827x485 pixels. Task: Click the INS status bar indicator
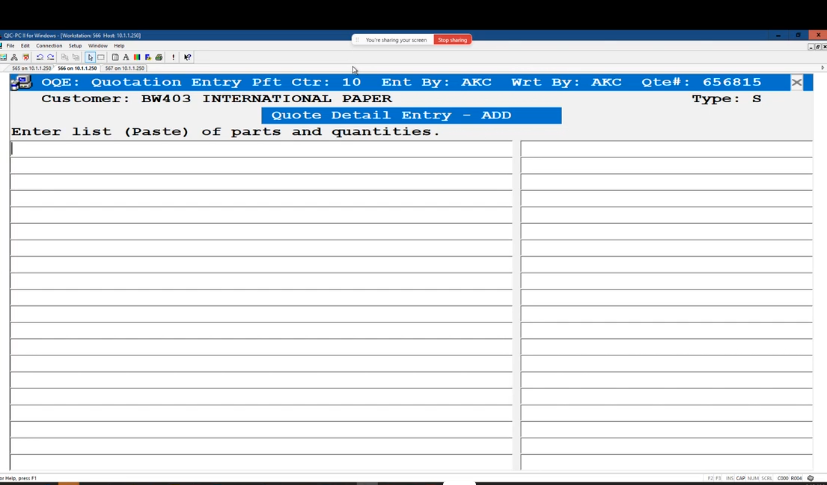(729, 478)
